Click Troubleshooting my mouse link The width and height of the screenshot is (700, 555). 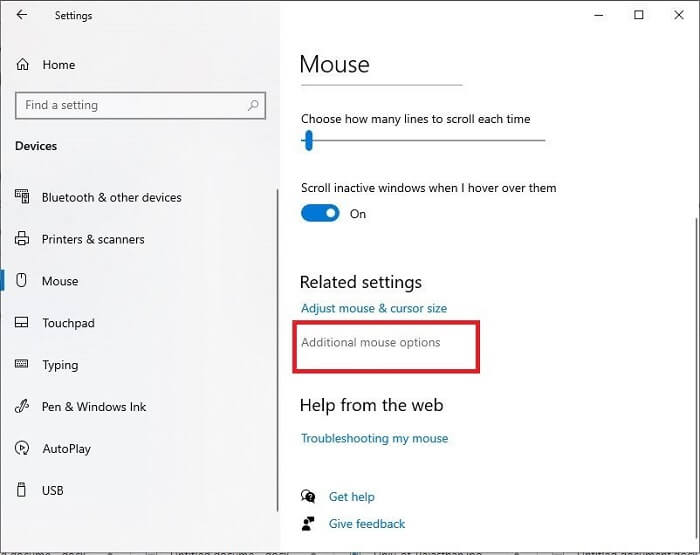(x=374, y=438)
